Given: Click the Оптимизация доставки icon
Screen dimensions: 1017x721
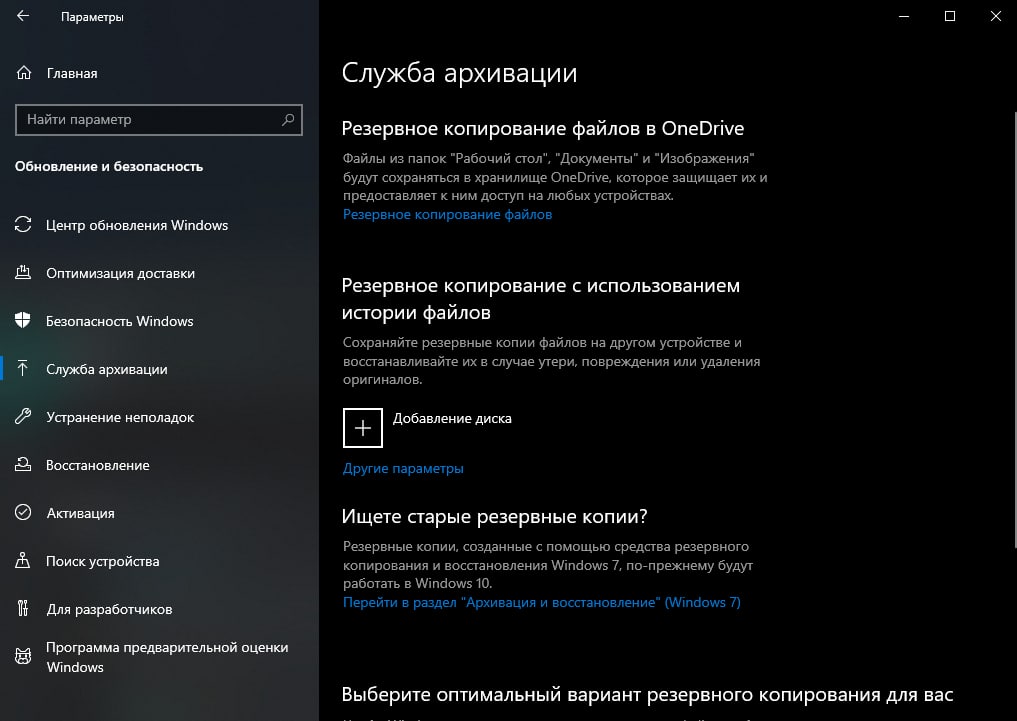Looking at the screenshot, I should (x=23, y=273).
